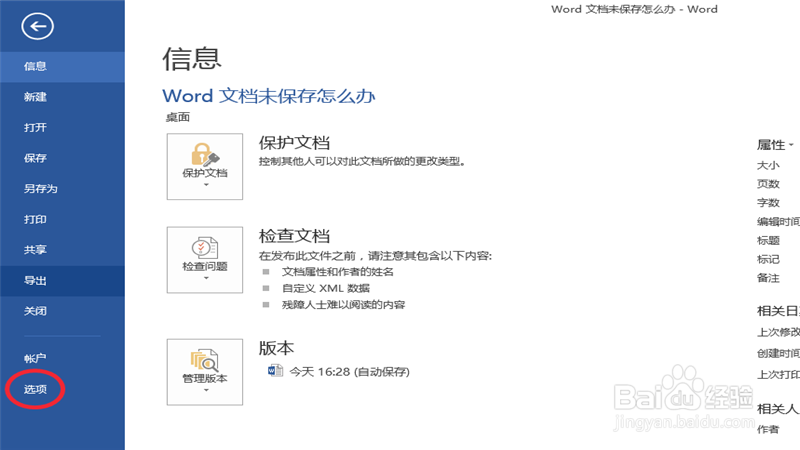Screen dimensions: 800x450
Task: Select 关闭 in the backstage menu
Action: (x=62, y=311)
